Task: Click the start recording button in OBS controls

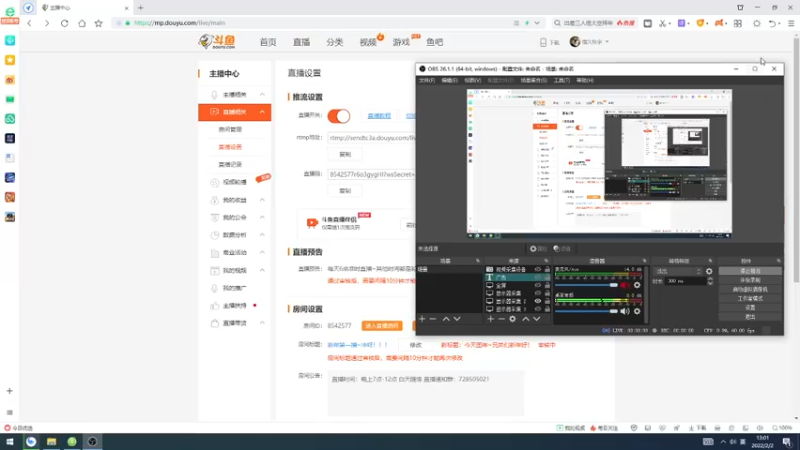Action: point(749,280)
